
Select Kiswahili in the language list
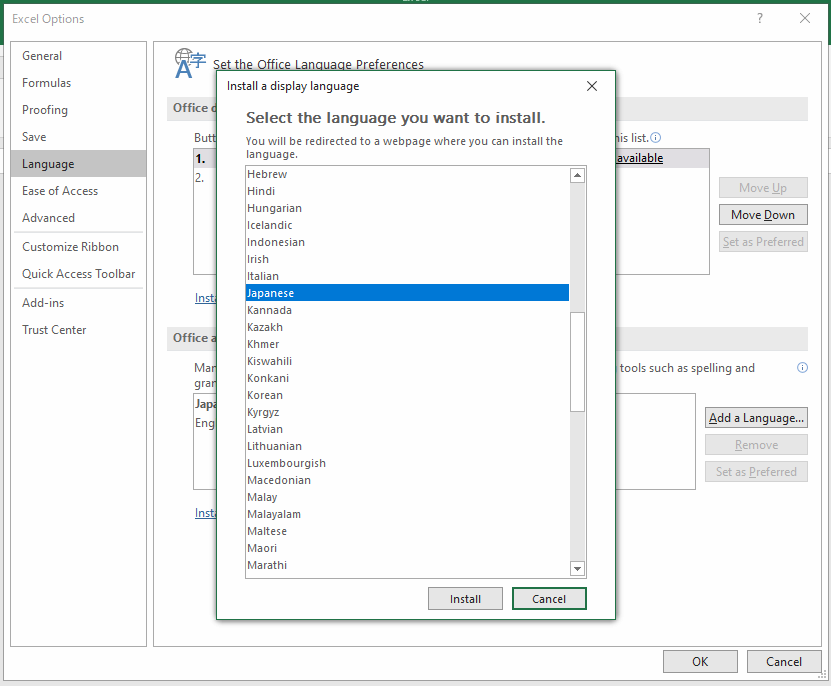[x=407, y=361]
